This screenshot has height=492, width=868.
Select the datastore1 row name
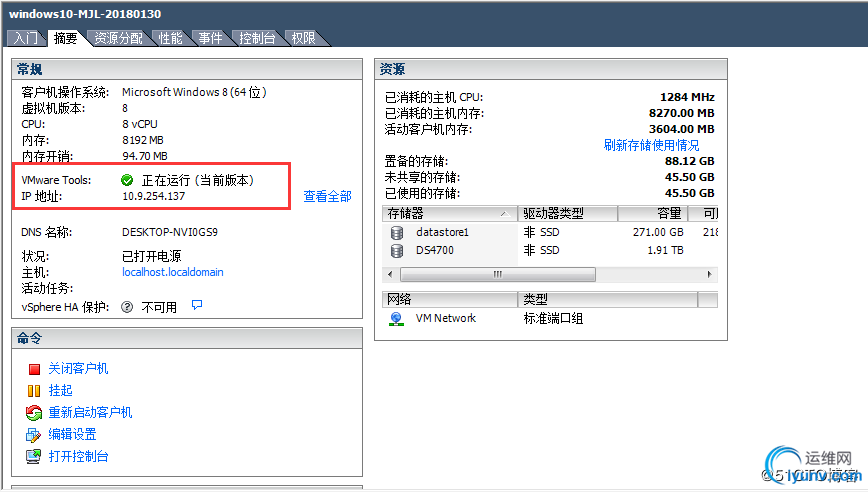coord(442,232)
